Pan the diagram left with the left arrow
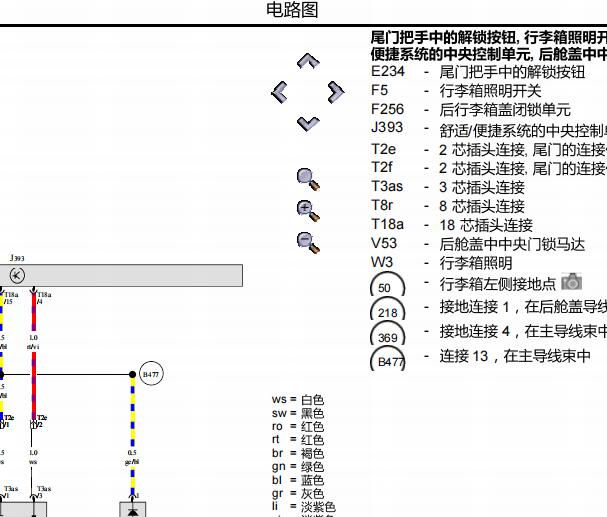The image size is (607, 517). (279, 92)
